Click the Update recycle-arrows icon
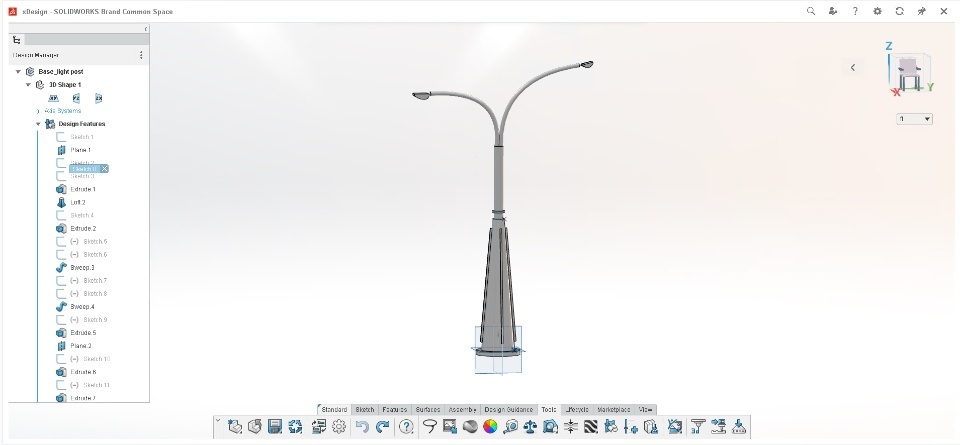This screenshot has height=445, width=960. pyautogui.click(x=295, y=427)
